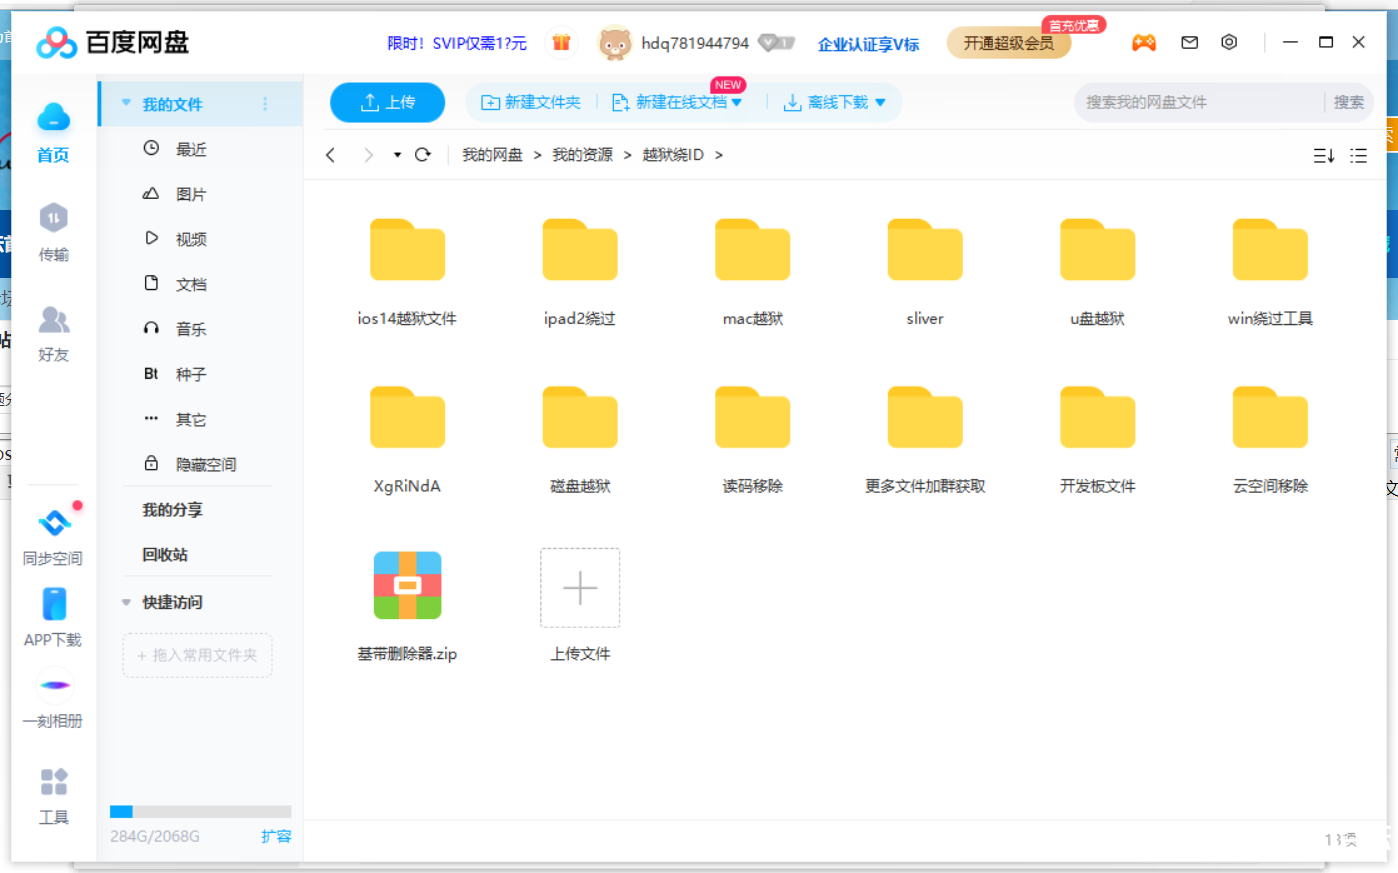1398x873 pixels.
Task: Open the 读码移除 folder
Action: [x=753, y=418]
